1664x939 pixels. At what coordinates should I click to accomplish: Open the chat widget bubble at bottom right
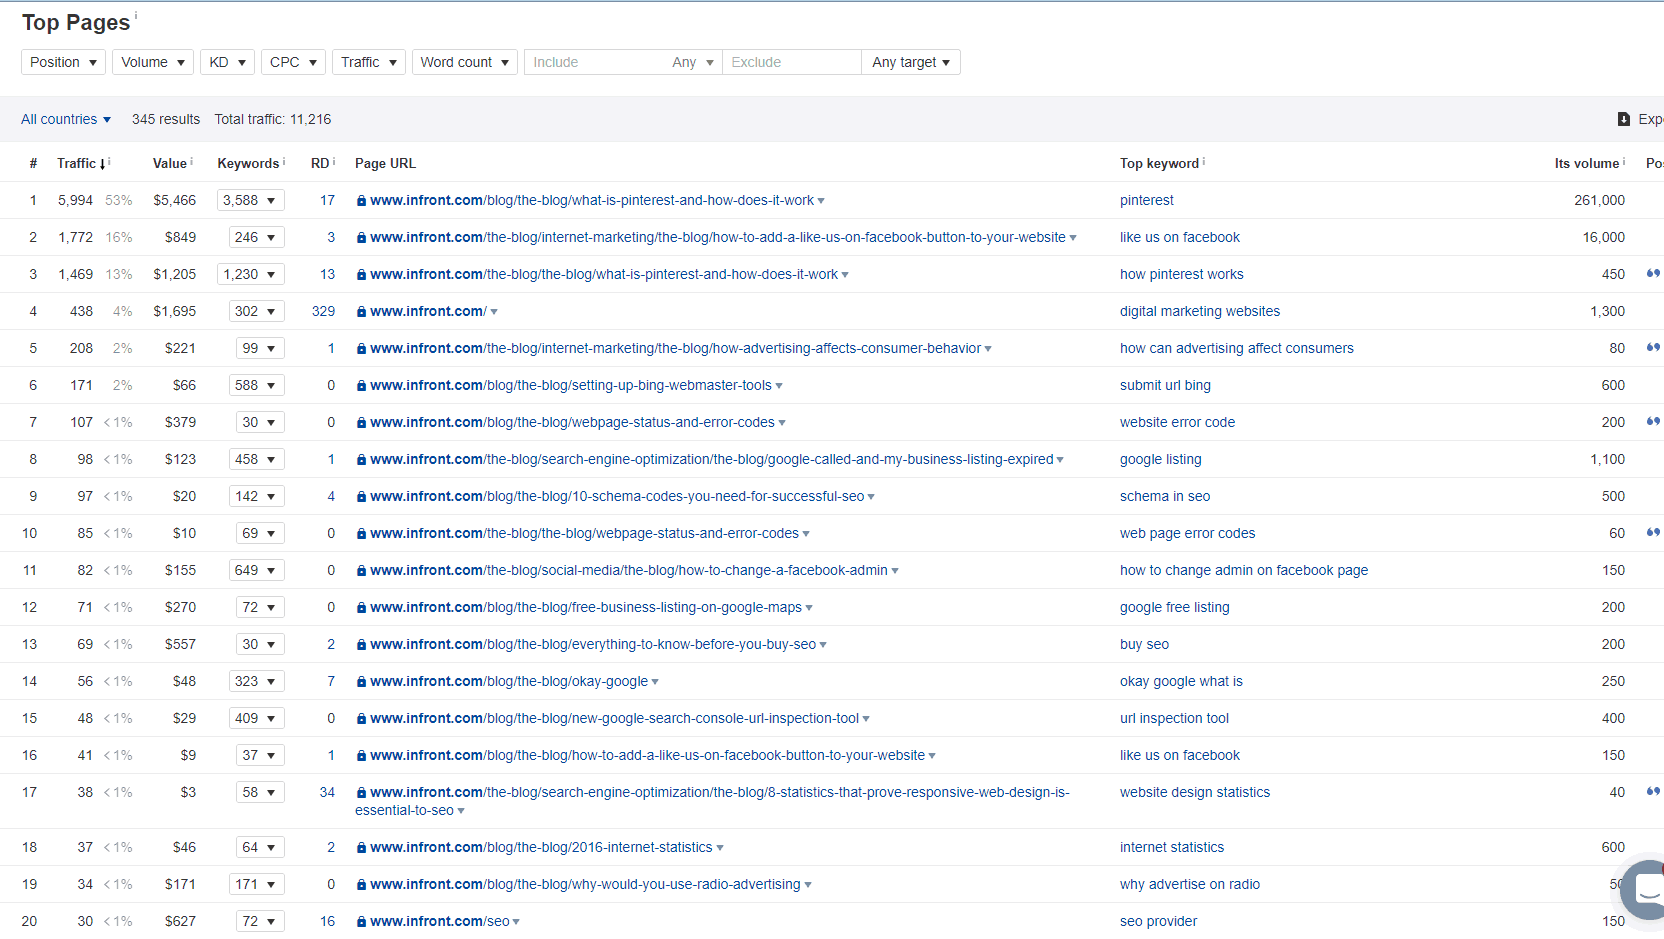pyautogui.click(x=1647, y=889)
